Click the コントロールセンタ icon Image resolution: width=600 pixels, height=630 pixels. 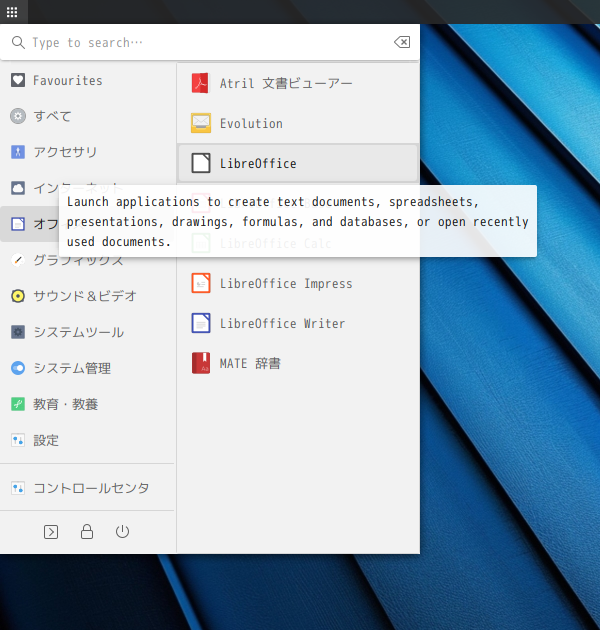(18, 488)
